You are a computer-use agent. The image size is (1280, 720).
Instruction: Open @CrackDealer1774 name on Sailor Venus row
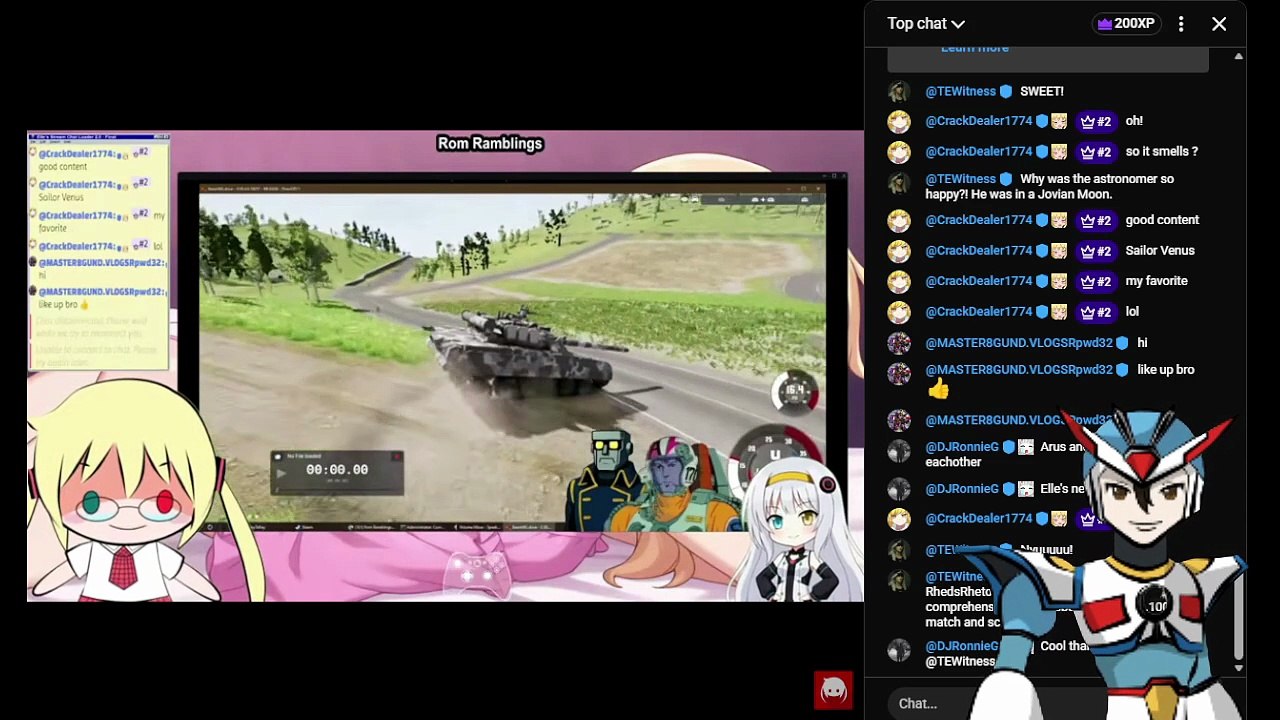pos(978,251)
